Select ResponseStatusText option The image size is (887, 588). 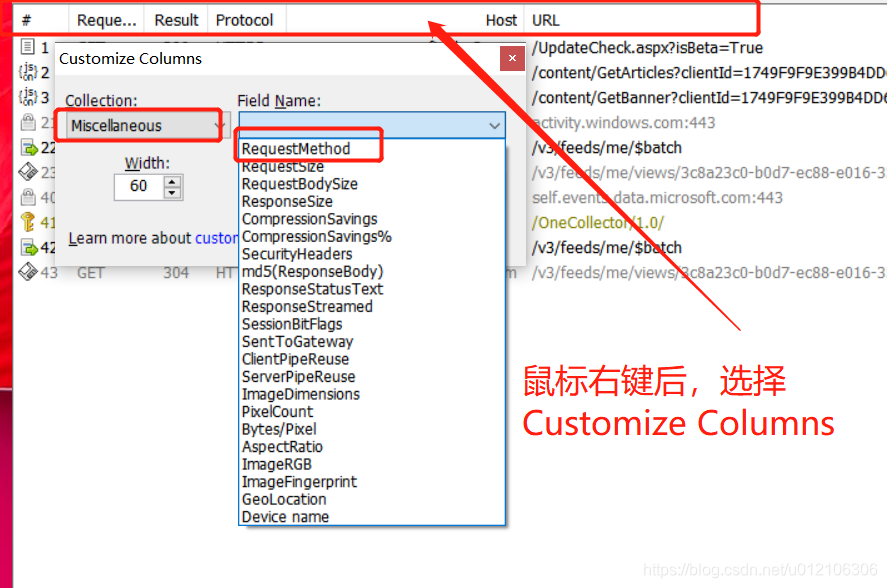tap(312, 289)
